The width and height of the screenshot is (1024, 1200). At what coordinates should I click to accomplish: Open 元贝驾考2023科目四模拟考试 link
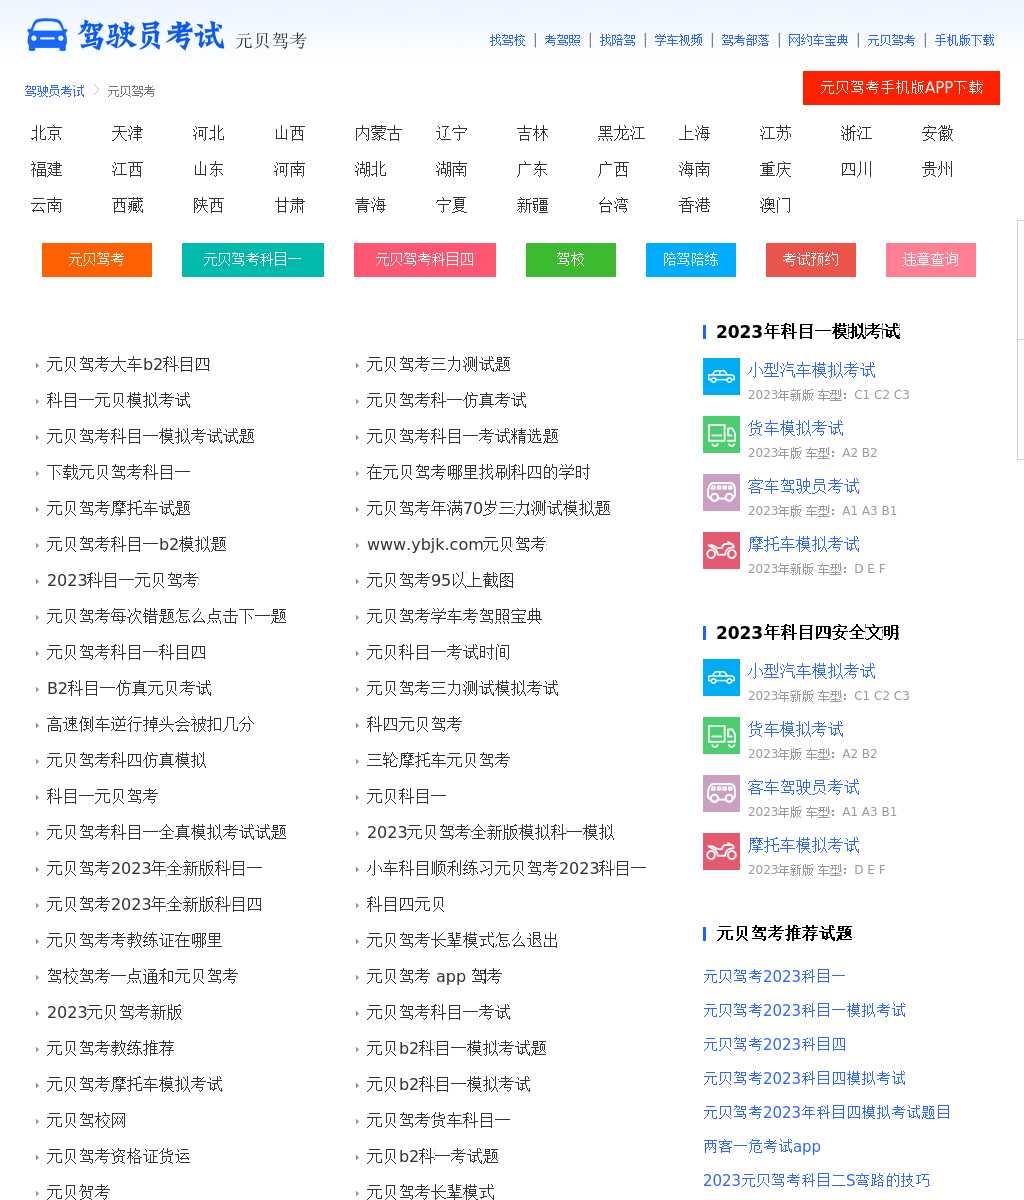[804, 1078]
